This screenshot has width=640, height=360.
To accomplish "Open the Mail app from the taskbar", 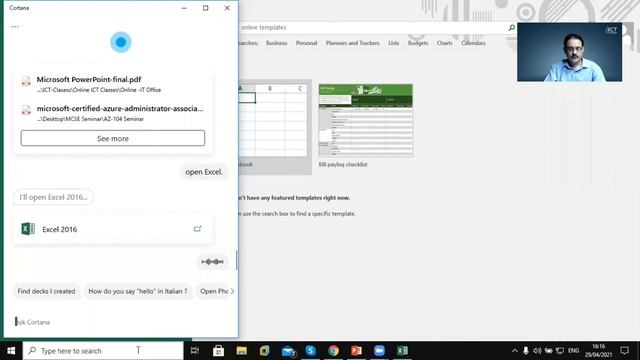I will click(x=288, y=351).
